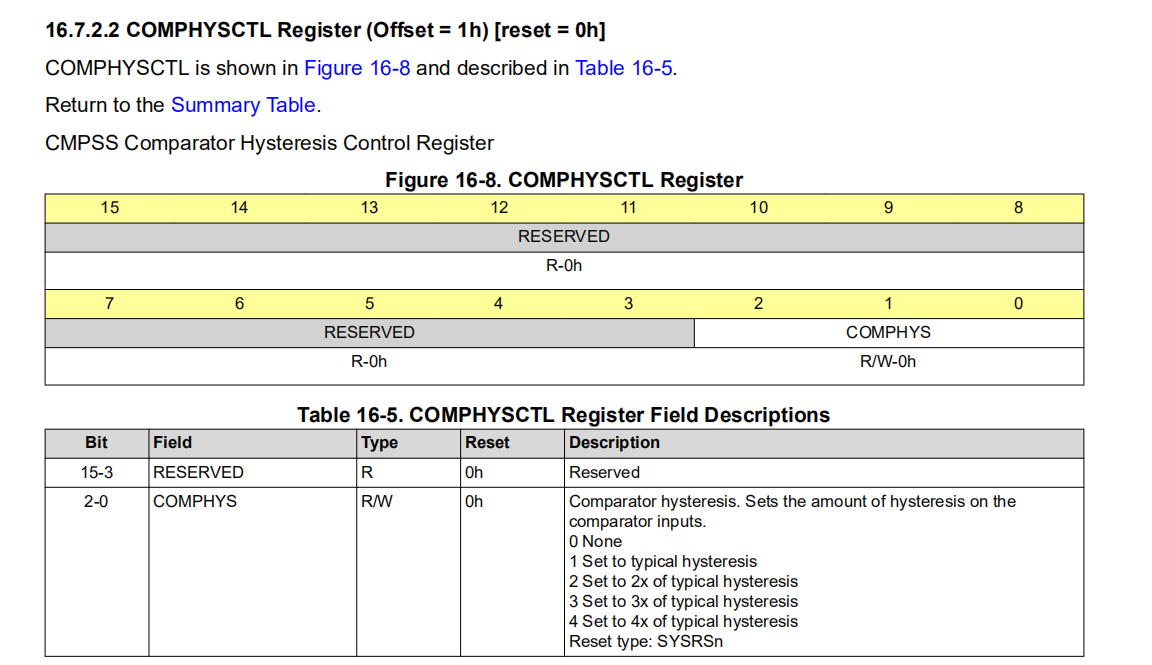Click the 15-3 bit range cell
Viewport: 1152px width, 665px height.
(x=97, y=472)
